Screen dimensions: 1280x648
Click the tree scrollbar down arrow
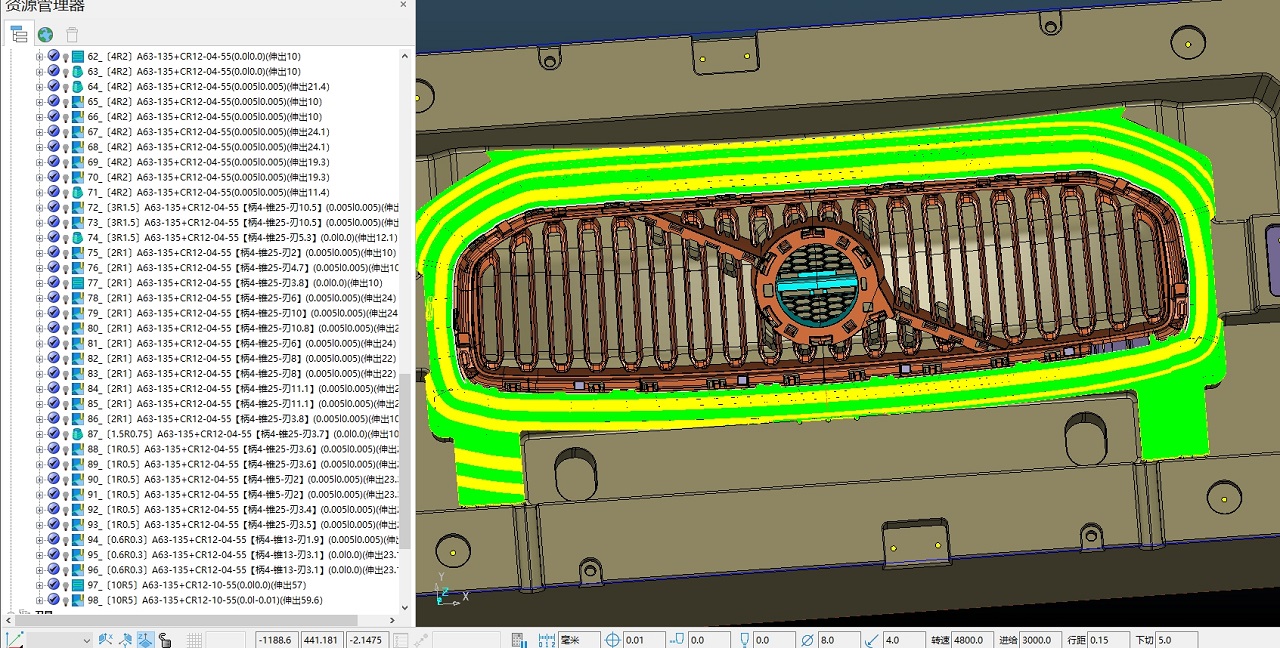406,606
